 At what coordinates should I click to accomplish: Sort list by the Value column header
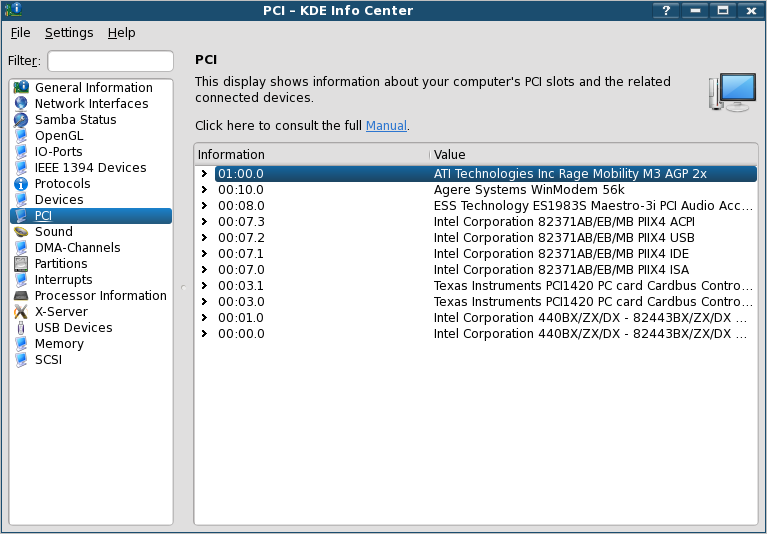pyautogui.click(x=592, y=155)
